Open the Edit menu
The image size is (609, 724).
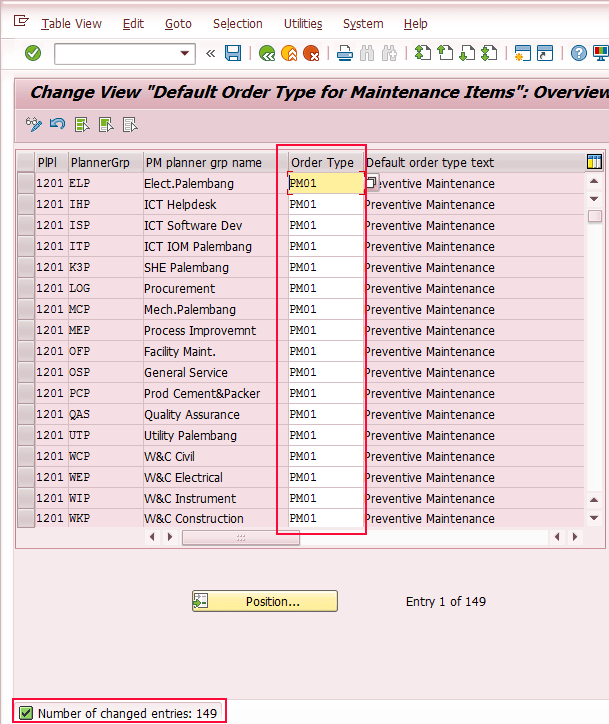point(133,24)
